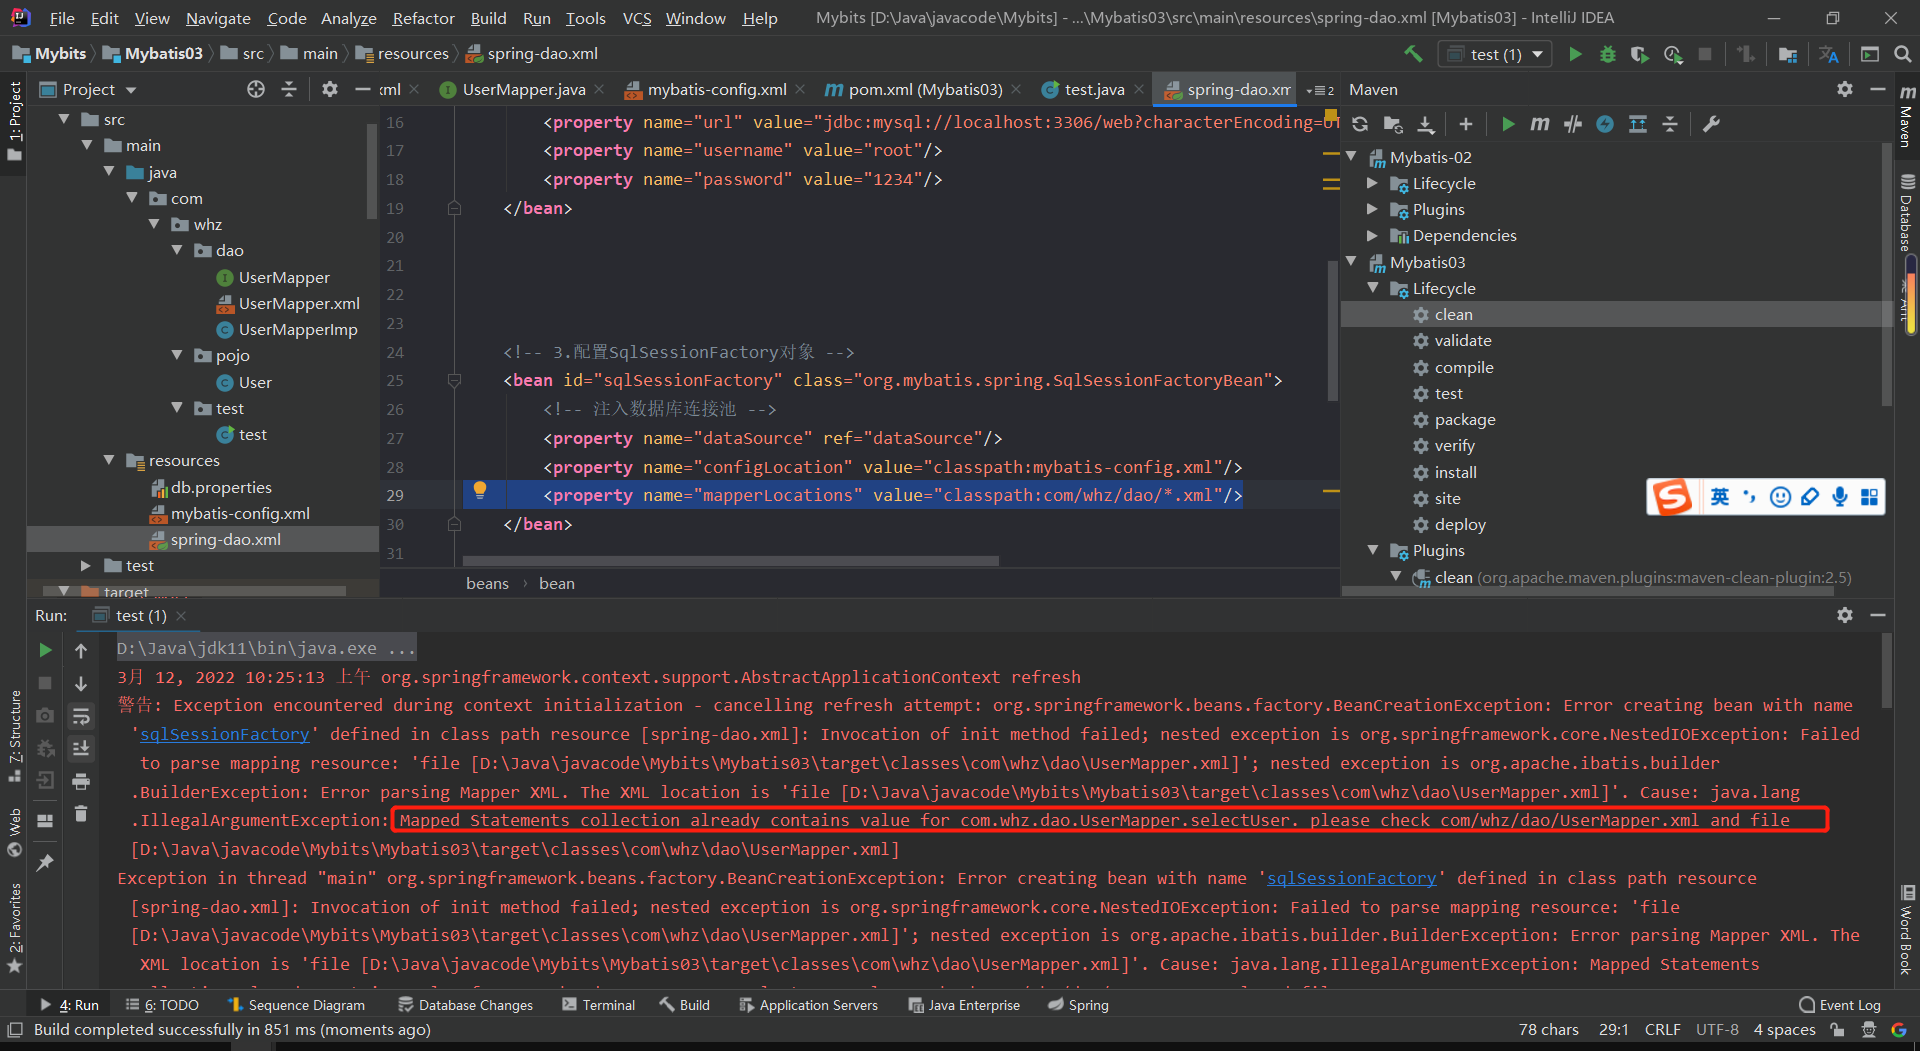Click 'beans' in the editor breadcrumb

(487, 583)
